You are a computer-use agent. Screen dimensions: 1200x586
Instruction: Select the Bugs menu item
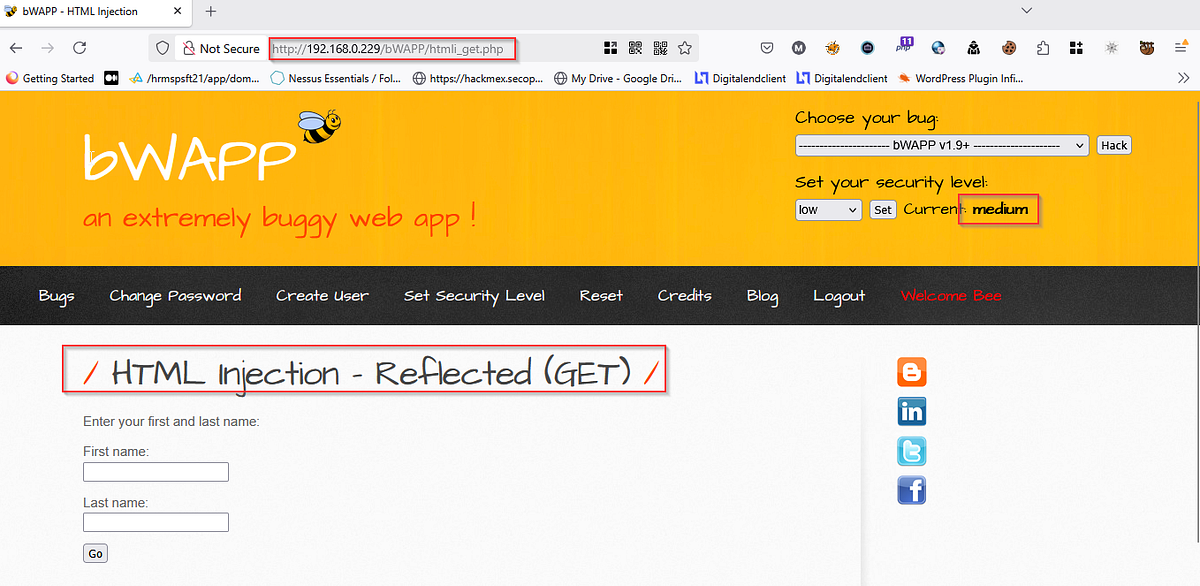pyautogui.click(x=56, y=295)
